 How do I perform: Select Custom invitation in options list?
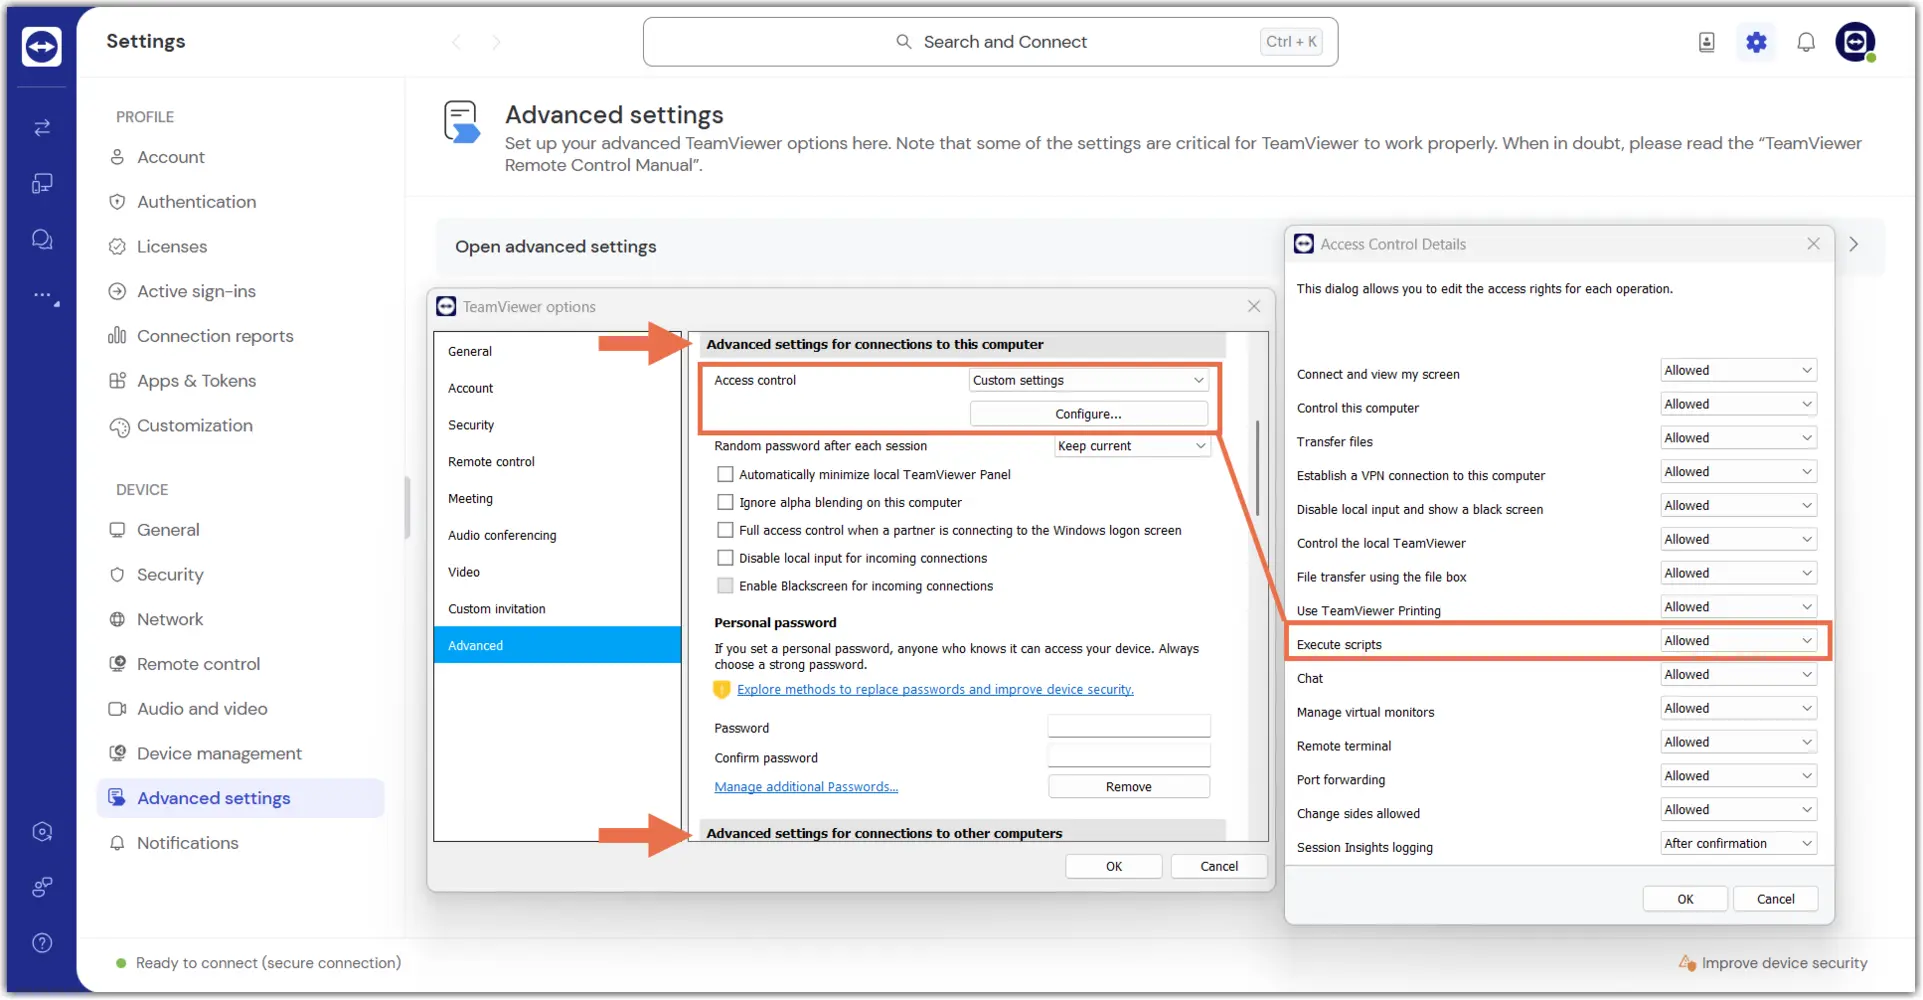[x=557, y=609]
